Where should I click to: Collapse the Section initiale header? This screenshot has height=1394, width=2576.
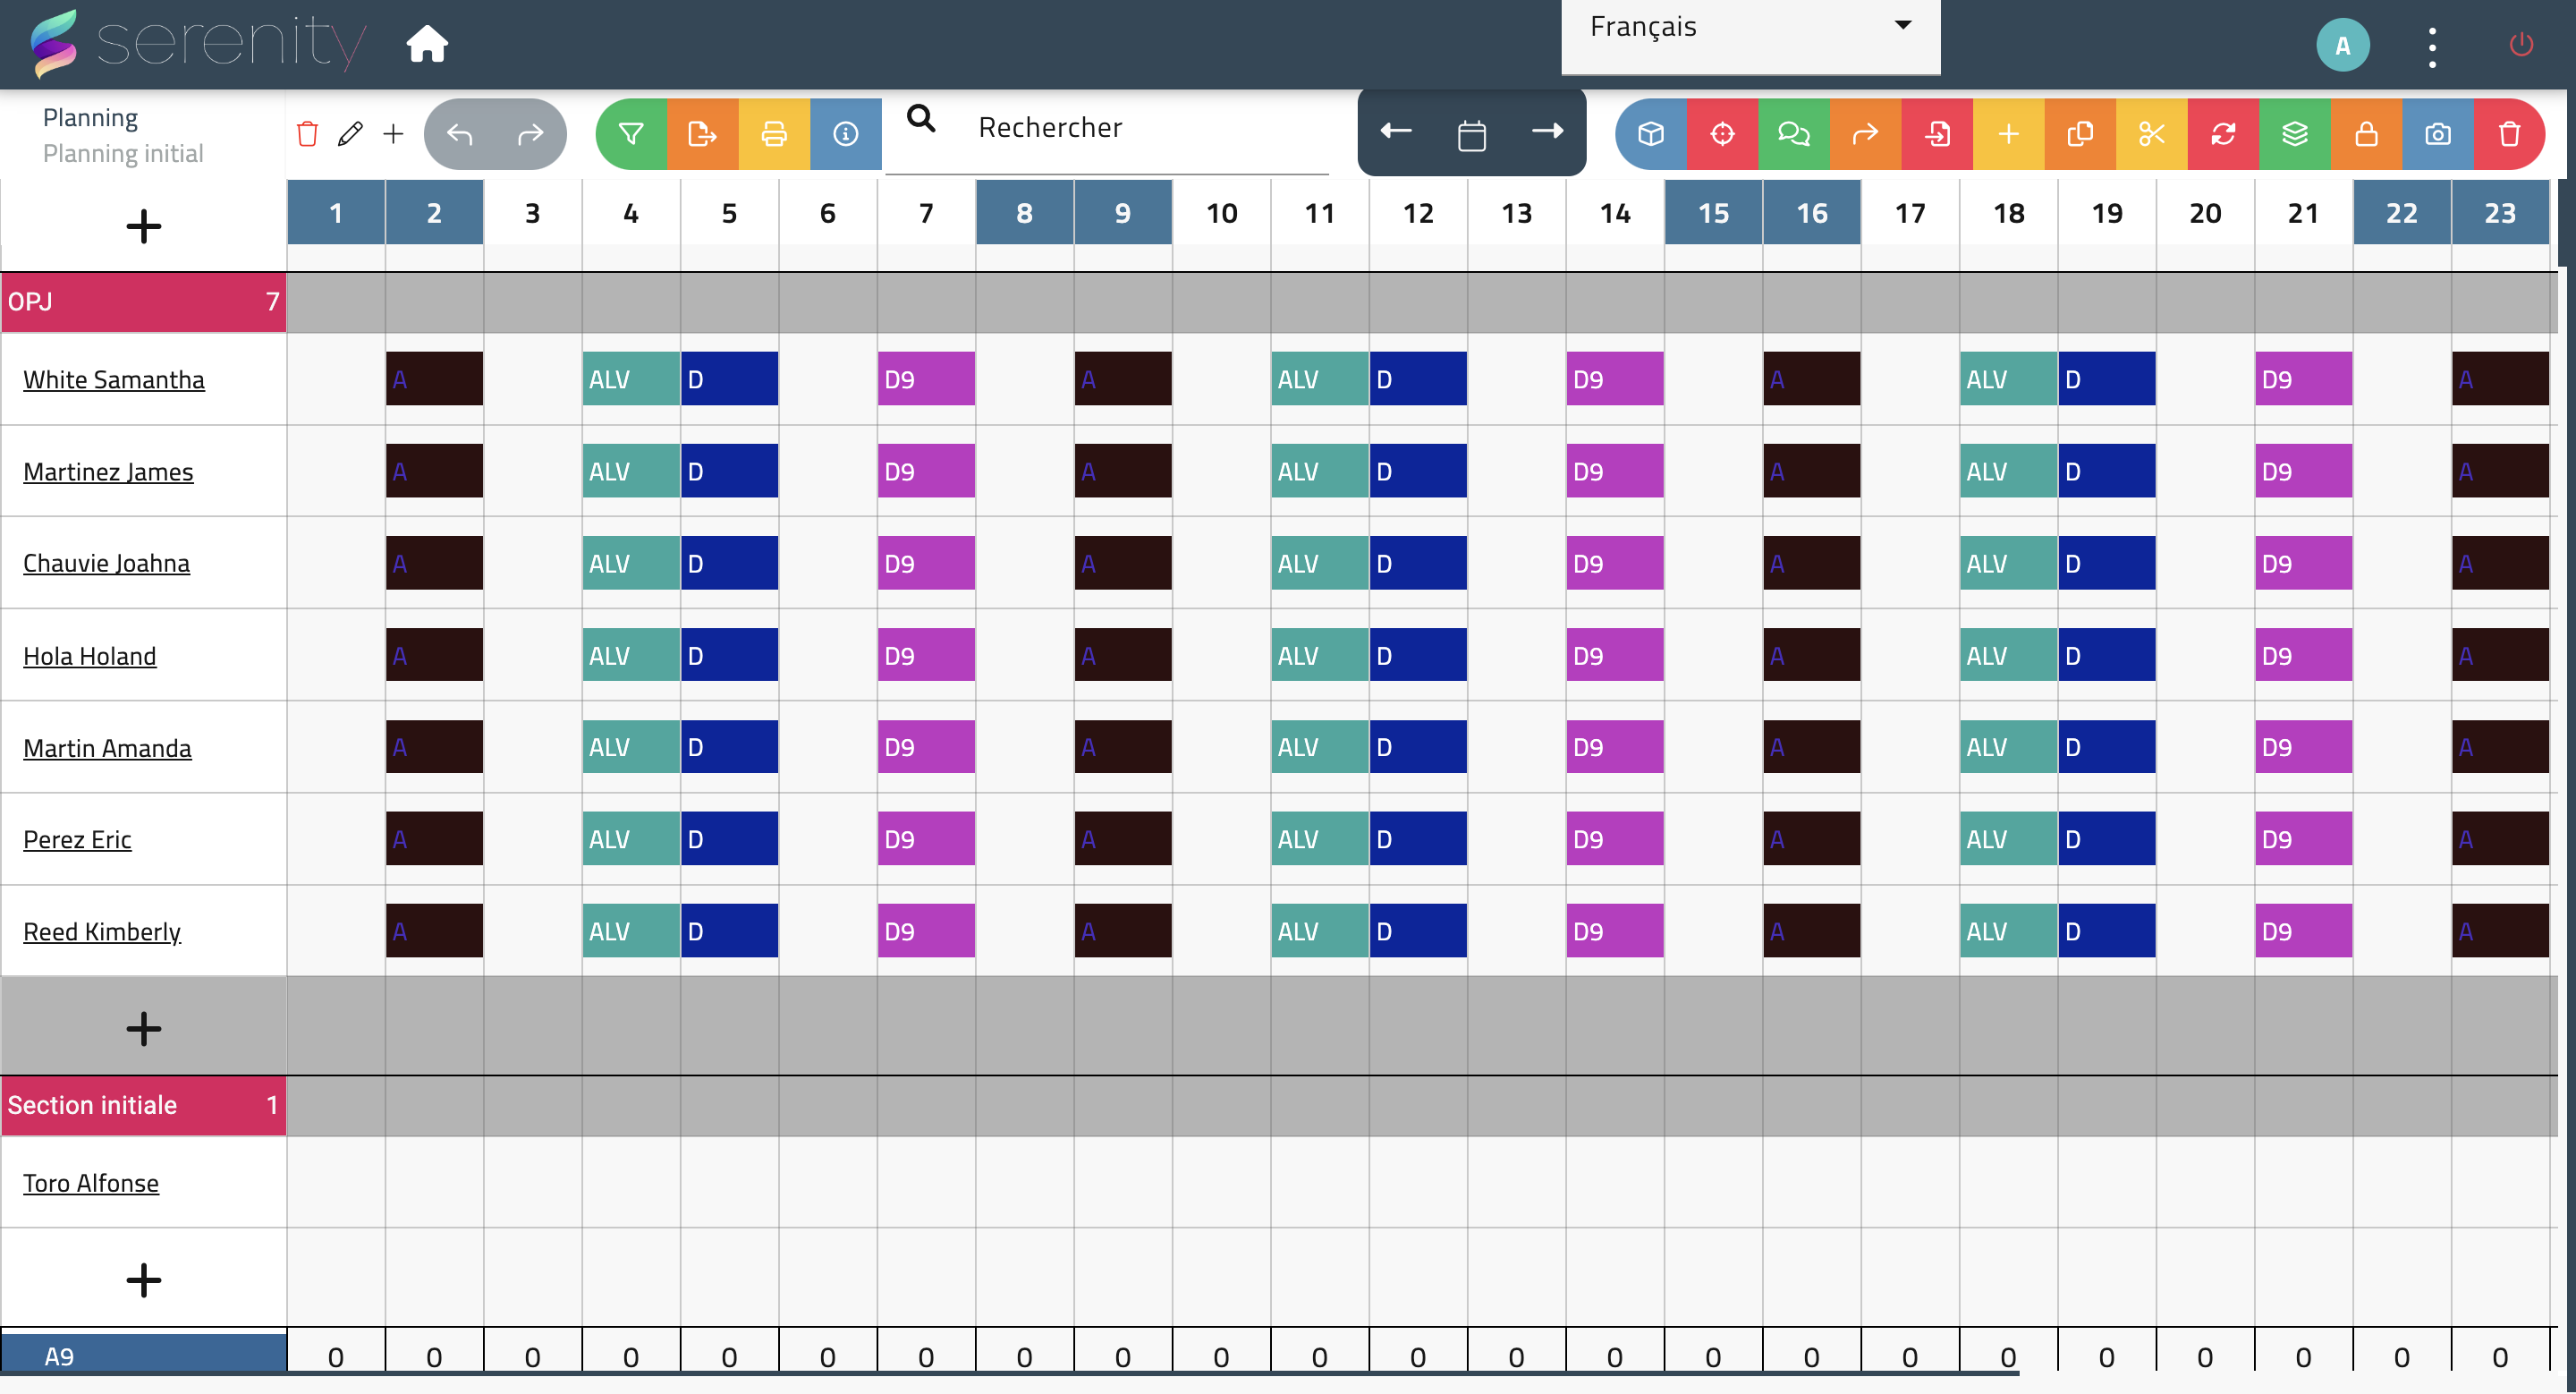point(143,1105)
